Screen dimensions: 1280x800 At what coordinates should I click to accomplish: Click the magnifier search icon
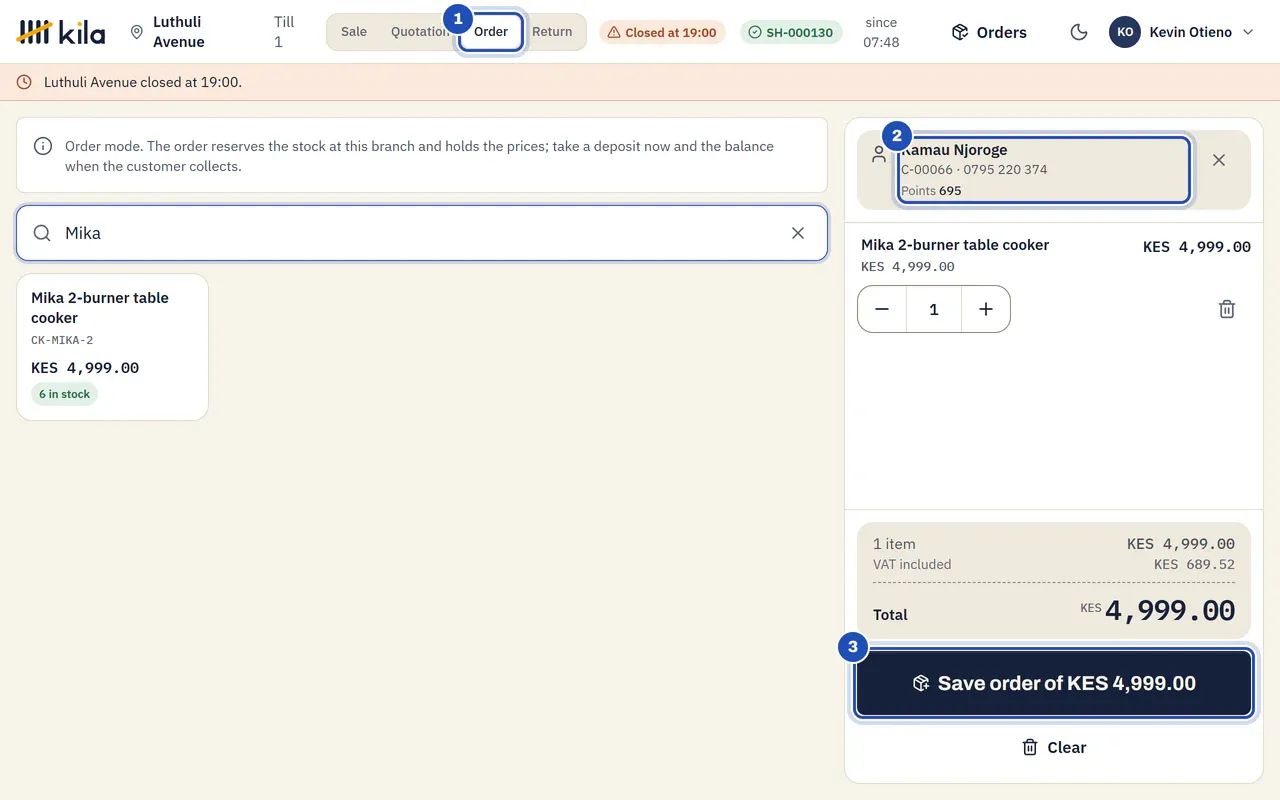pyautogui.click(x=42, y=233)
